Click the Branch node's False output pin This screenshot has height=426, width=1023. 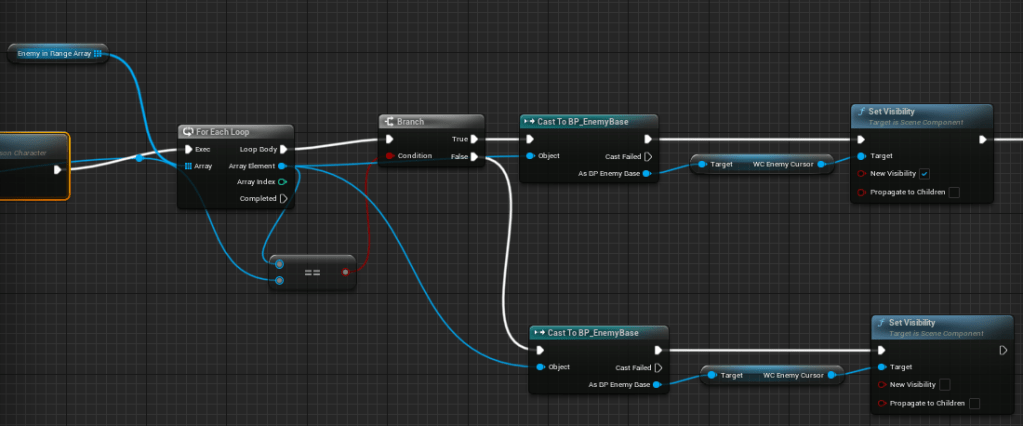pyautogui.click(x=474, y=157)
